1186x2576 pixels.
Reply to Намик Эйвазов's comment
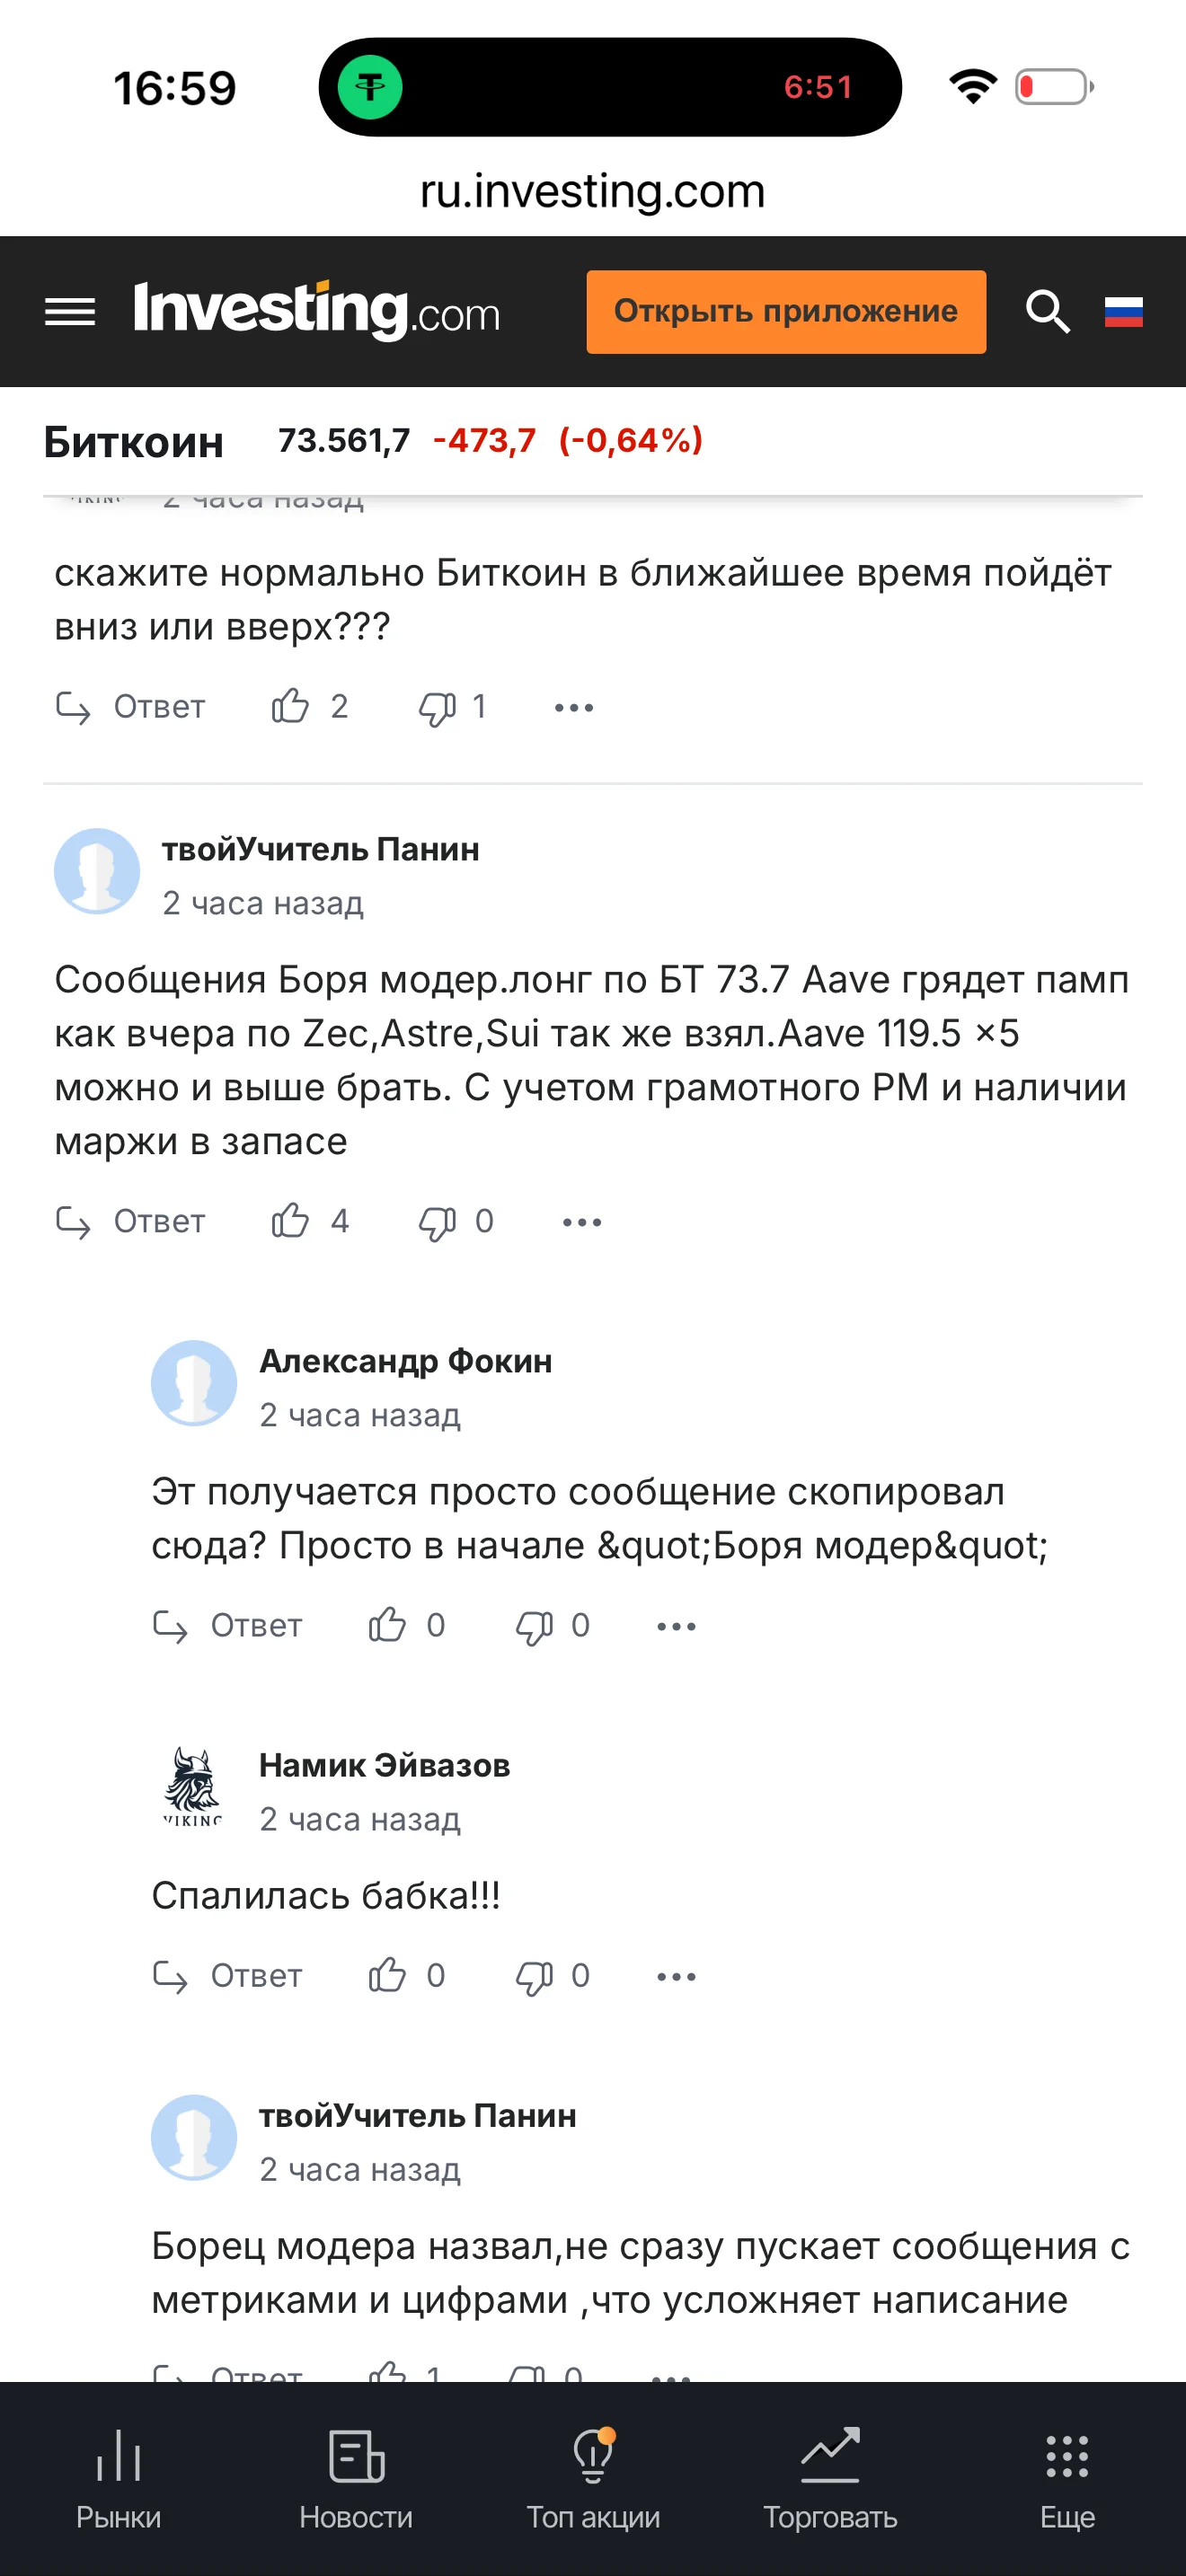click(227, 1976)
